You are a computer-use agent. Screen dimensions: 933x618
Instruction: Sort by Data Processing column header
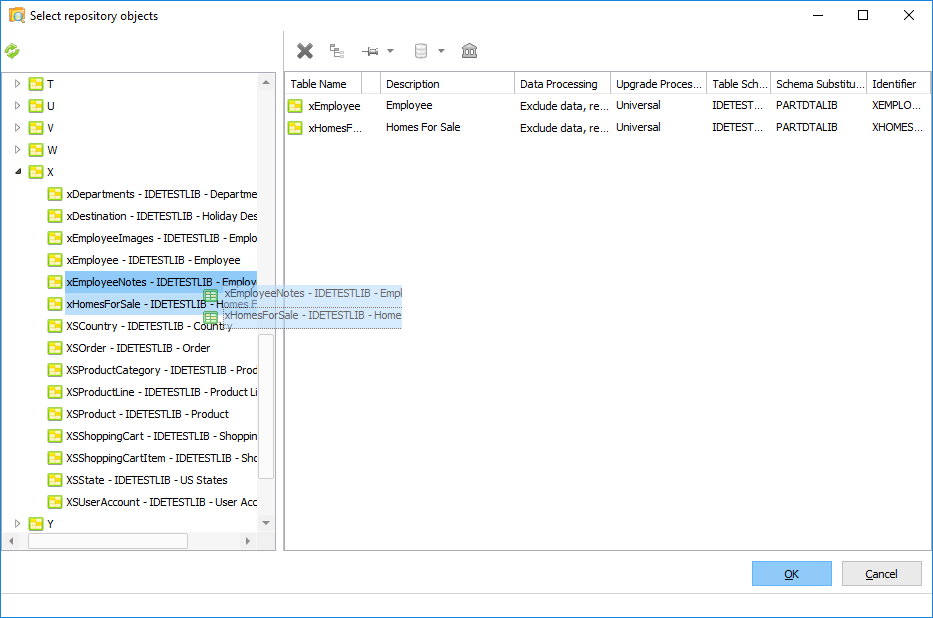[x=562, y=84]
